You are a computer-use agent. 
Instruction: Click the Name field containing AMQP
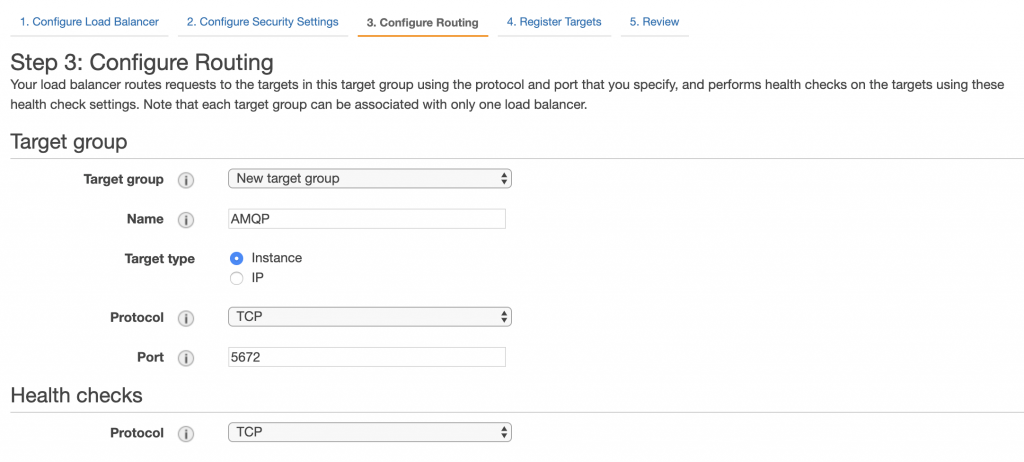pyautogui.click(x=366, y=219)
